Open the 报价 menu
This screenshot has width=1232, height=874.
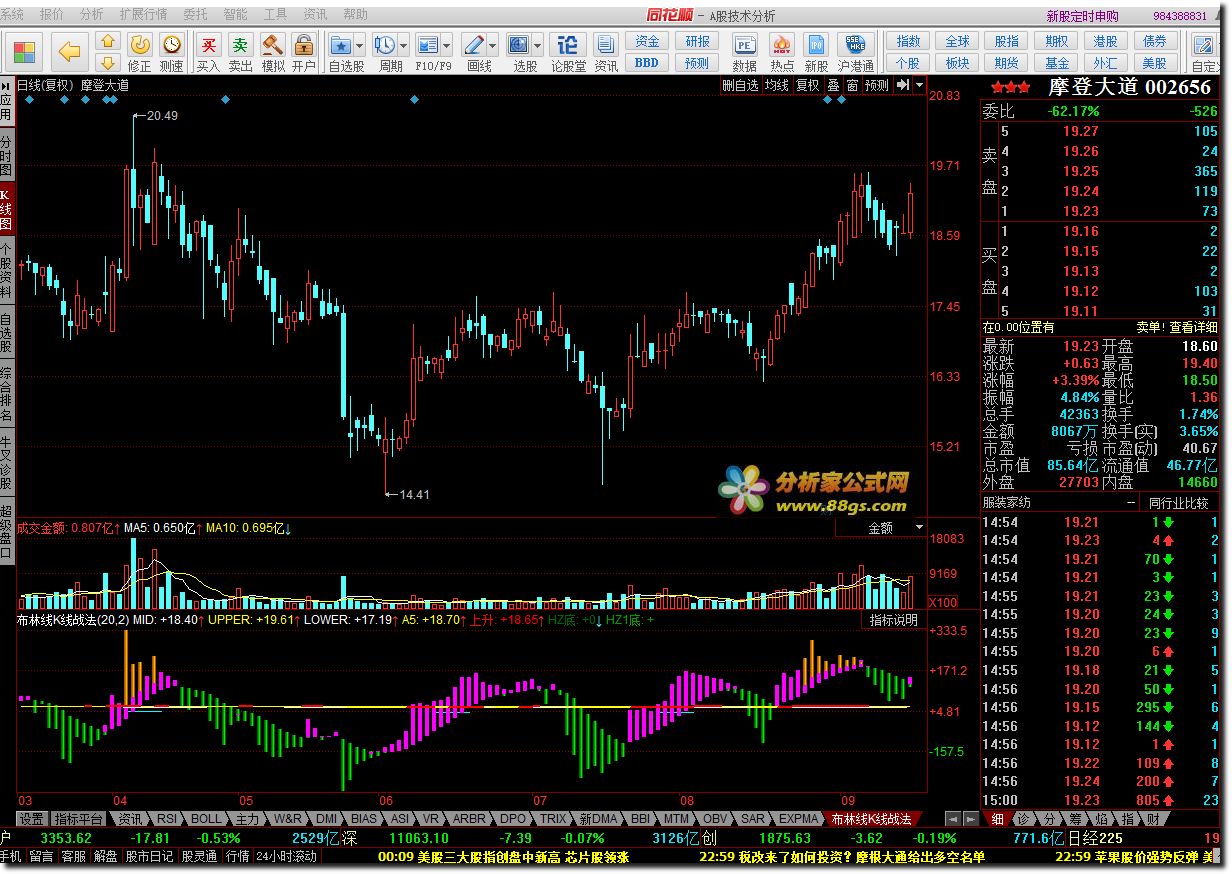point(51,14)
